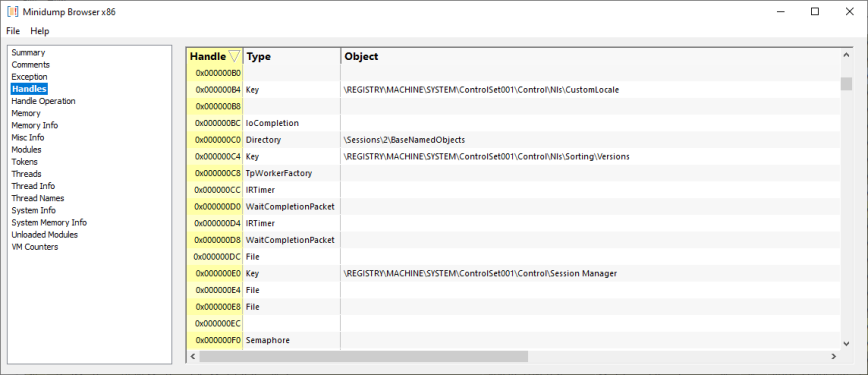This screenshot has height=375, width=868.
Task: Open the Memory Info section
Action: (35, 126)
